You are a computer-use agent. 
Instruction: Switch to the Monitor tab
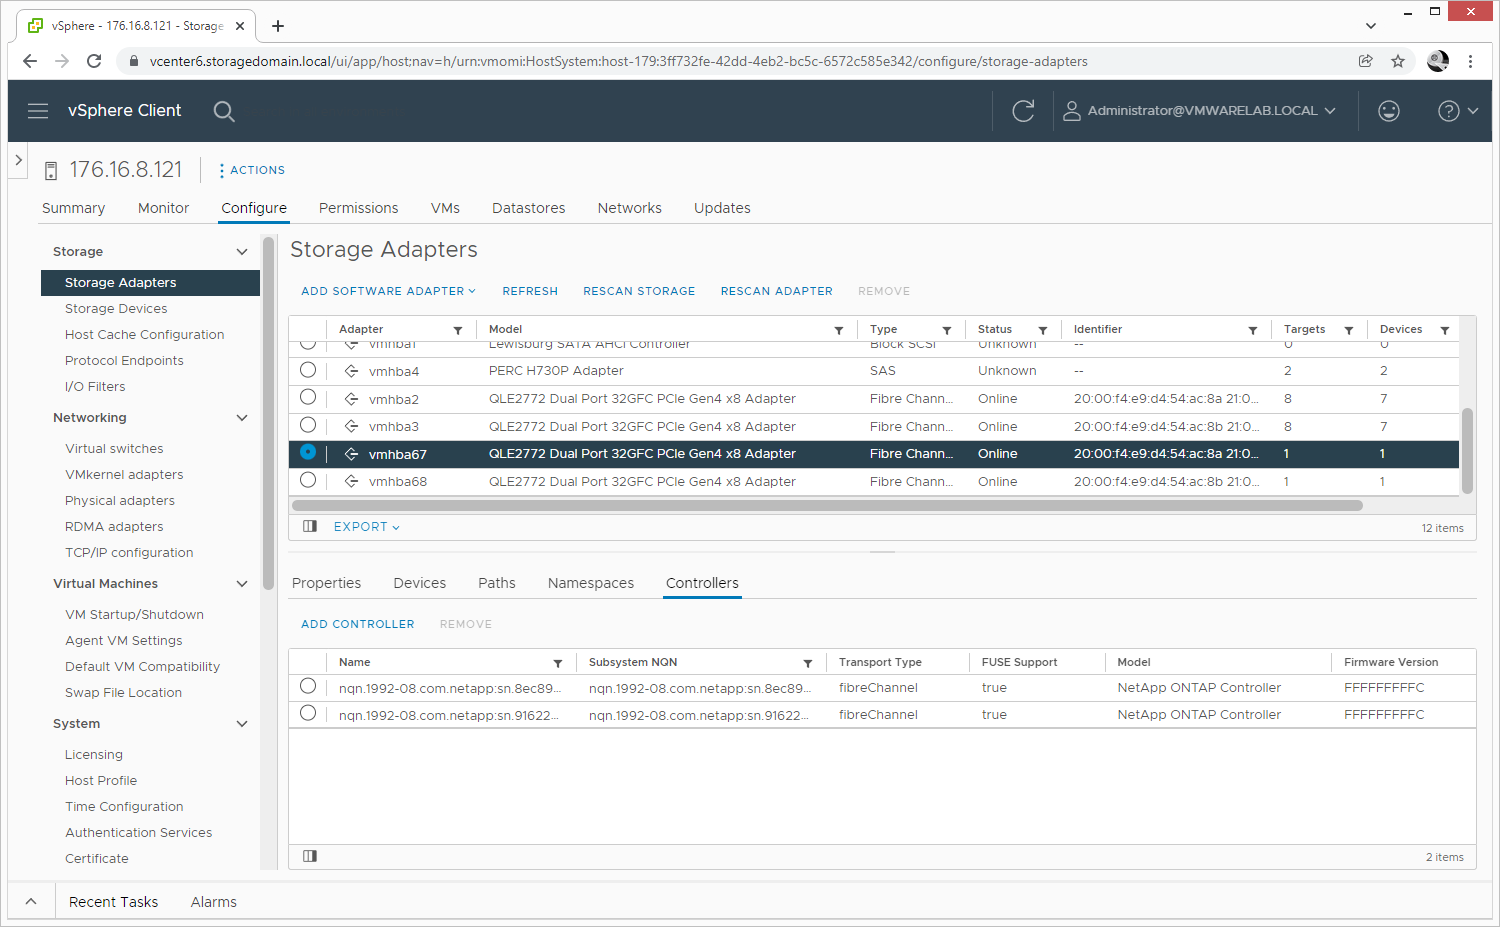163,208
